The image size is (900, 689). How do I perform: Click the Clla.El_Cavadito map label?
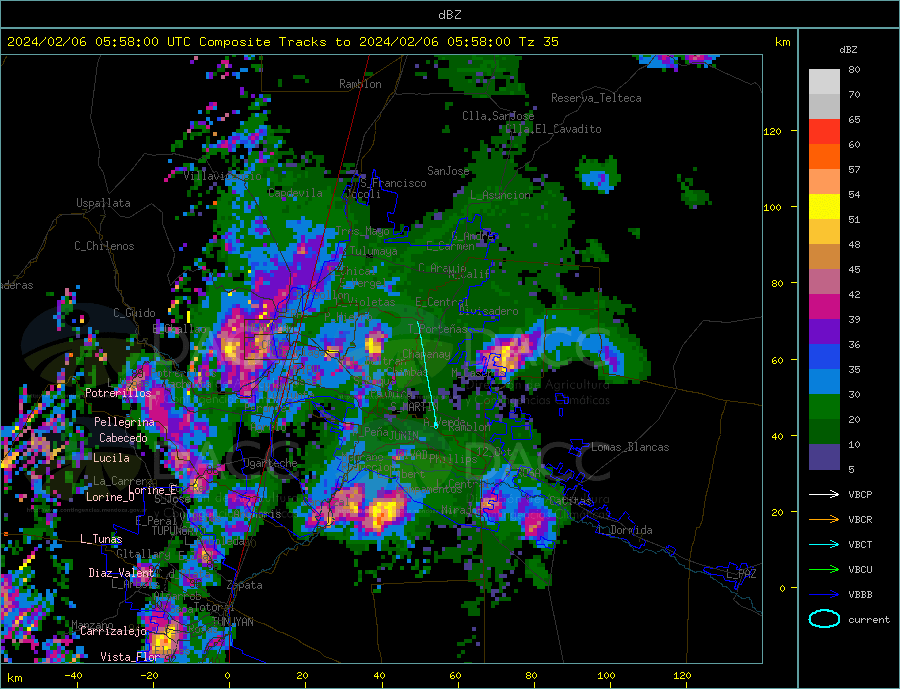tap(553, 129)
